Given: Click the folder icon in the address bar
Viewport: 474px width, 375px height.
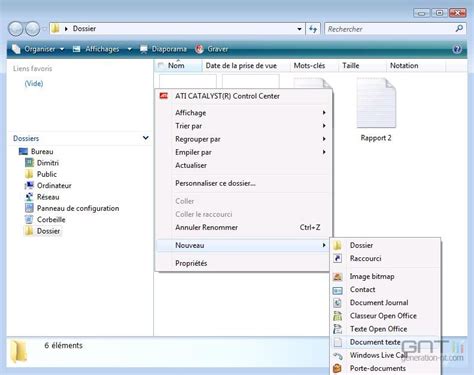Looking at the screenshot, I should tap(55, 28).
